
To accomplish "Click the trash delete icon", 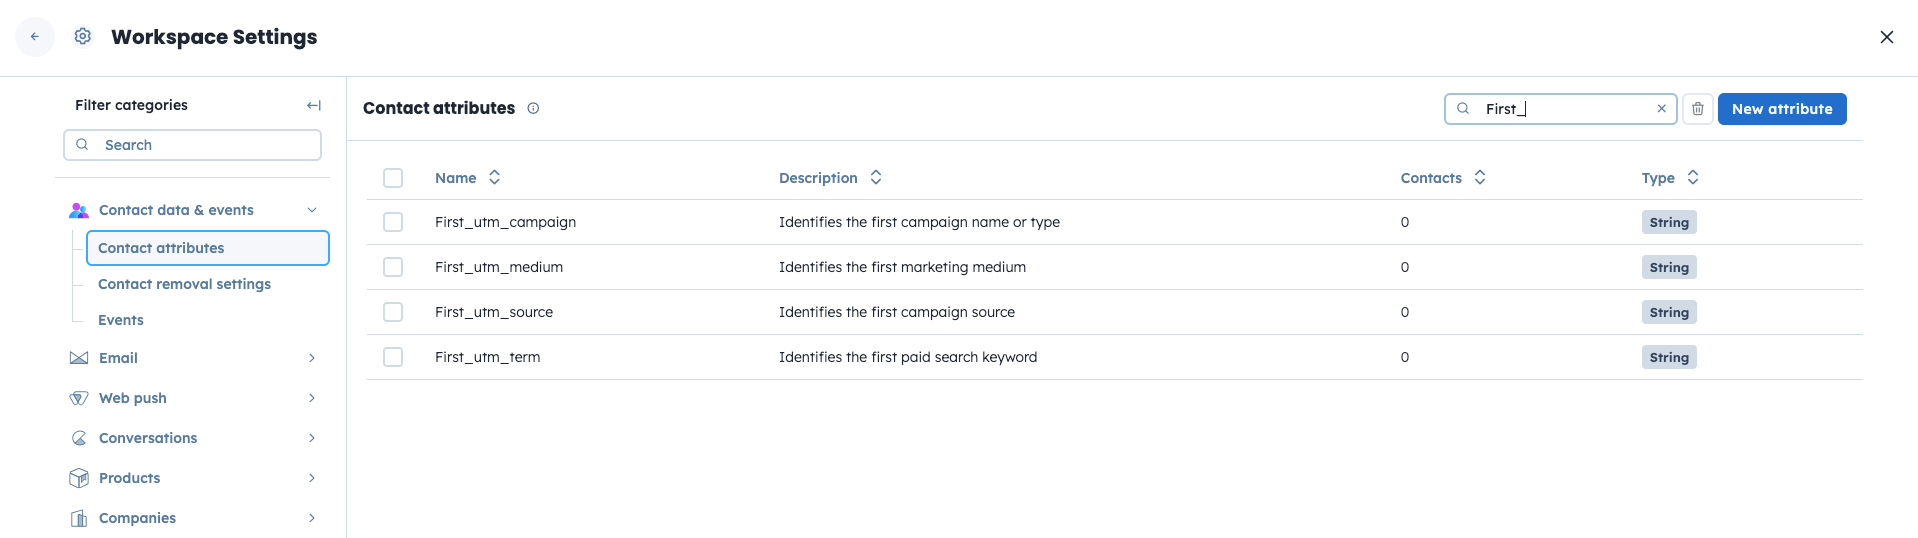I will click(x=1697, y=109).
